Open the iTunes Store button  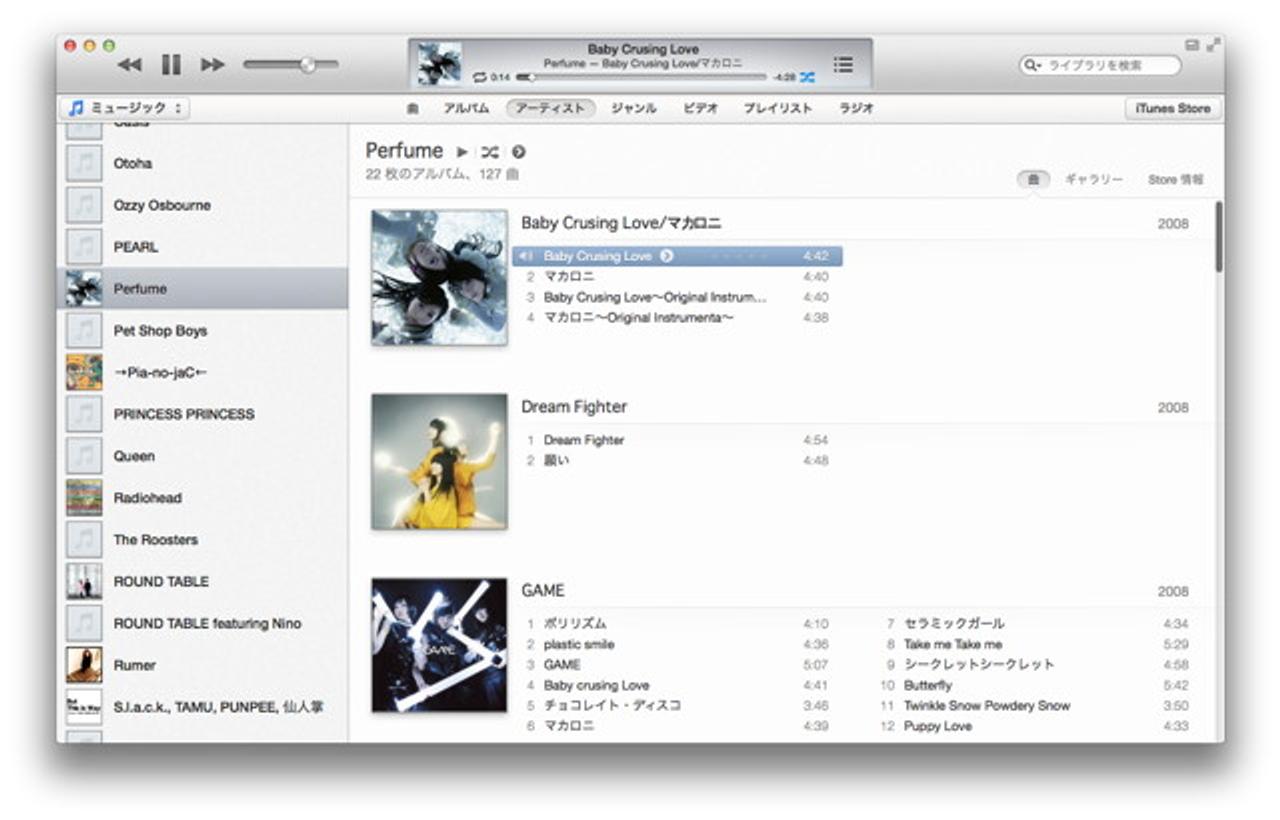[x=1172, y=108]
